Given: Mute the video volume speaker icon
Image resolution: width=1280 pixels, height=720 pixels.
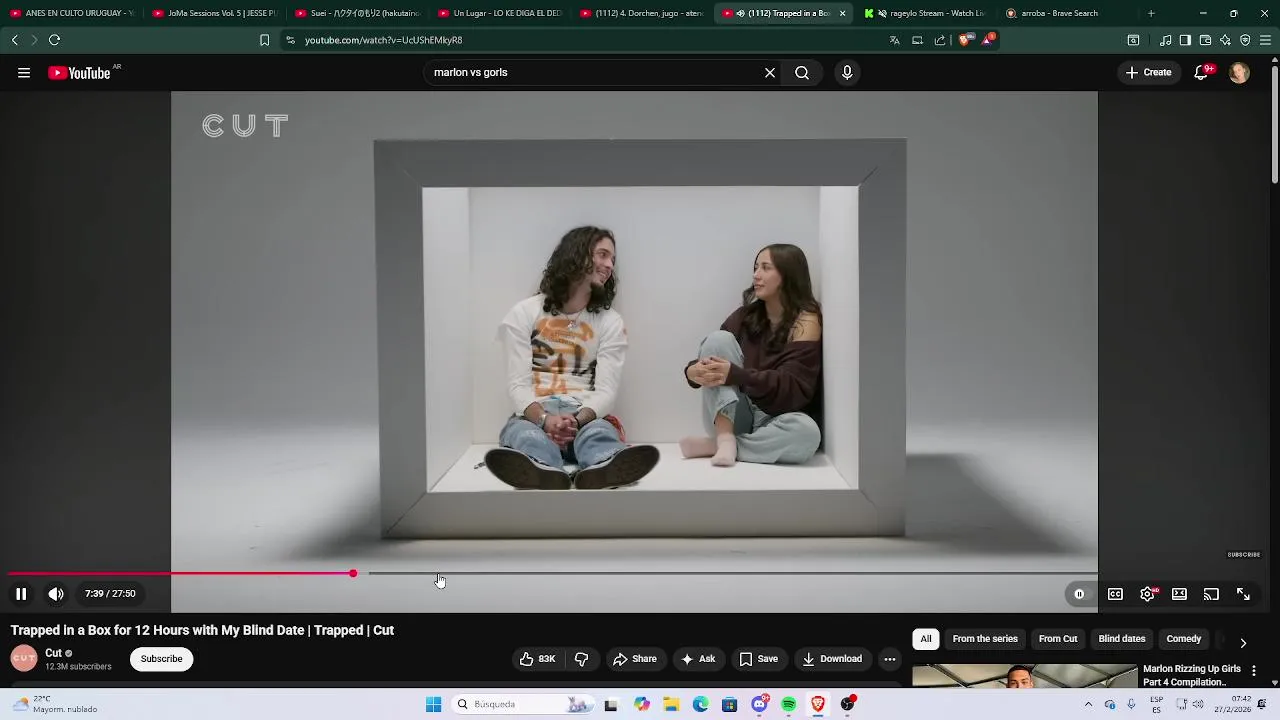Looking at the screenshot, I should (x=56, y=594).
